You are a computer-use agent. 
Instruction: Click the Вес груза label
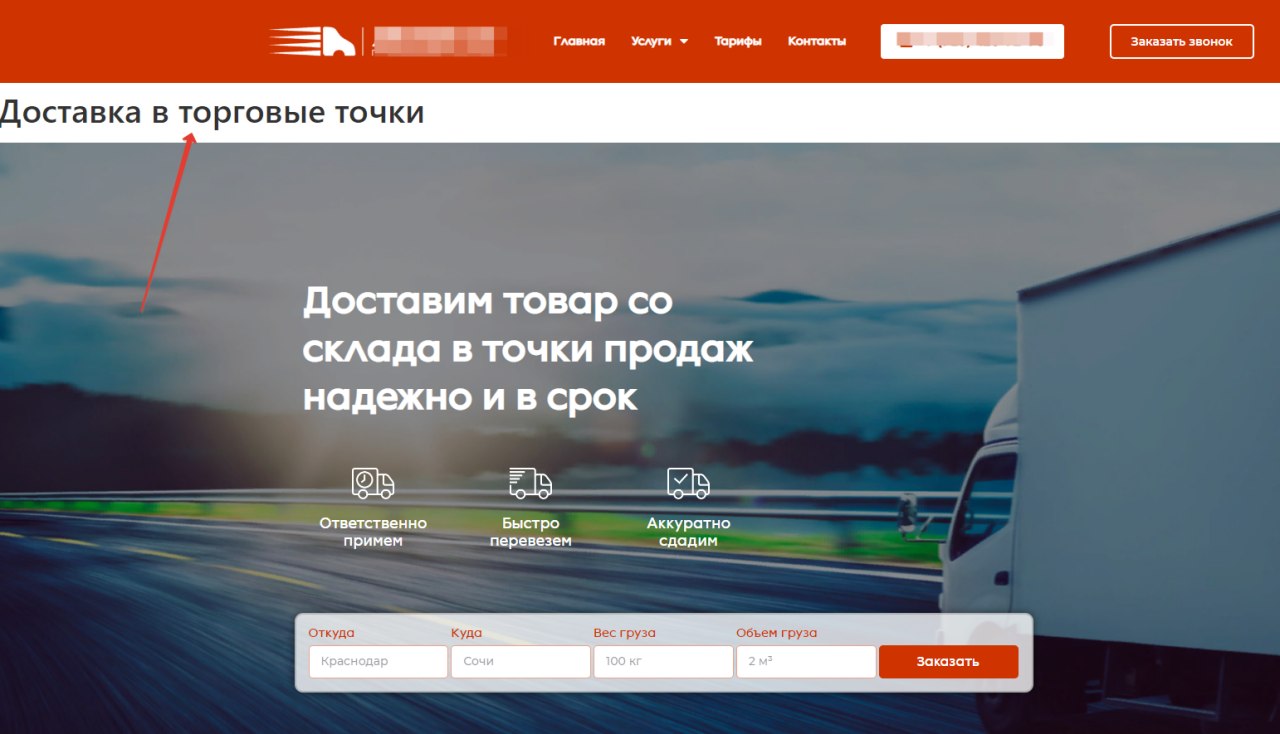(x=625, y=633)
